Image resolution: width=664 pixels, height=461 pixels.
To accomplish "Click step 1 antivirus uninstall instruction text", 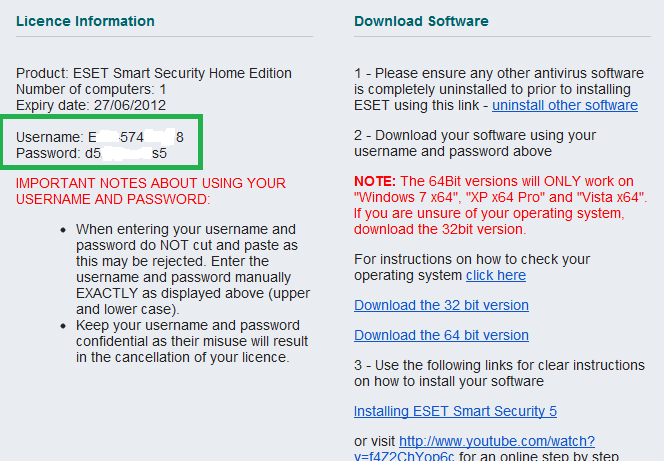I will [499, 89].
